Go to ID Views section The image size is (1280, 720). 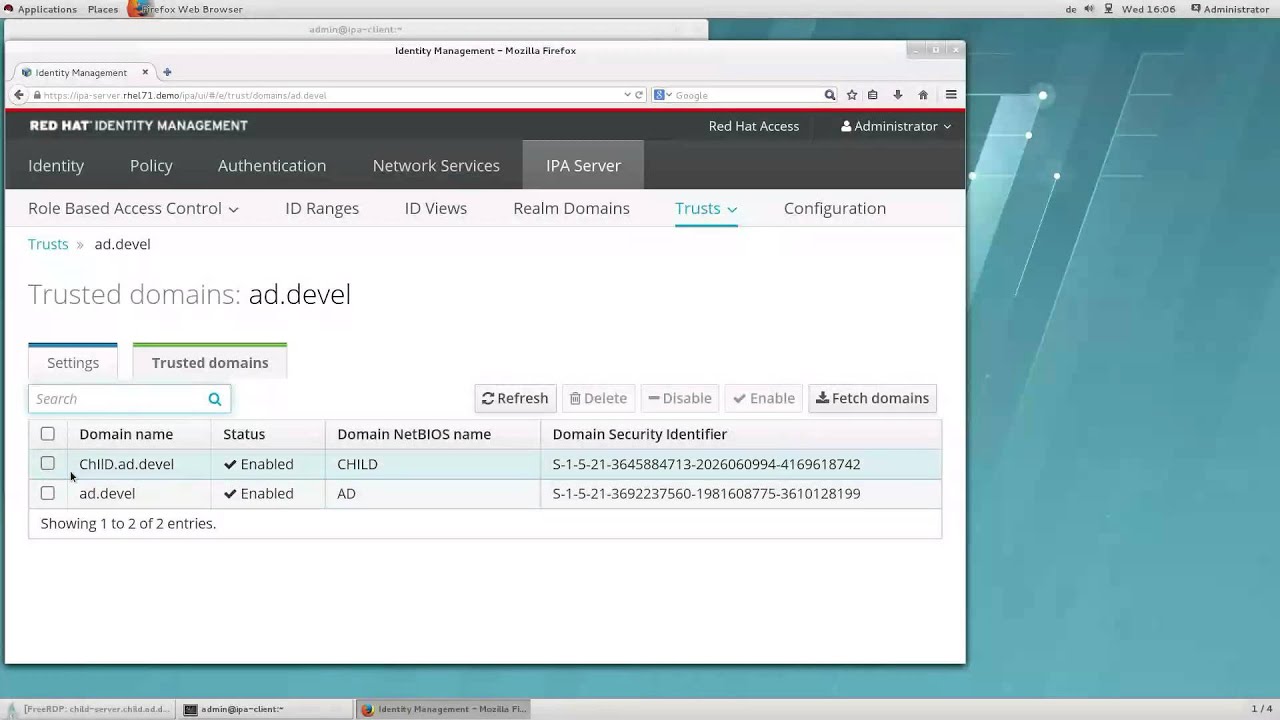pyautogui.click(x=436, y=208)
